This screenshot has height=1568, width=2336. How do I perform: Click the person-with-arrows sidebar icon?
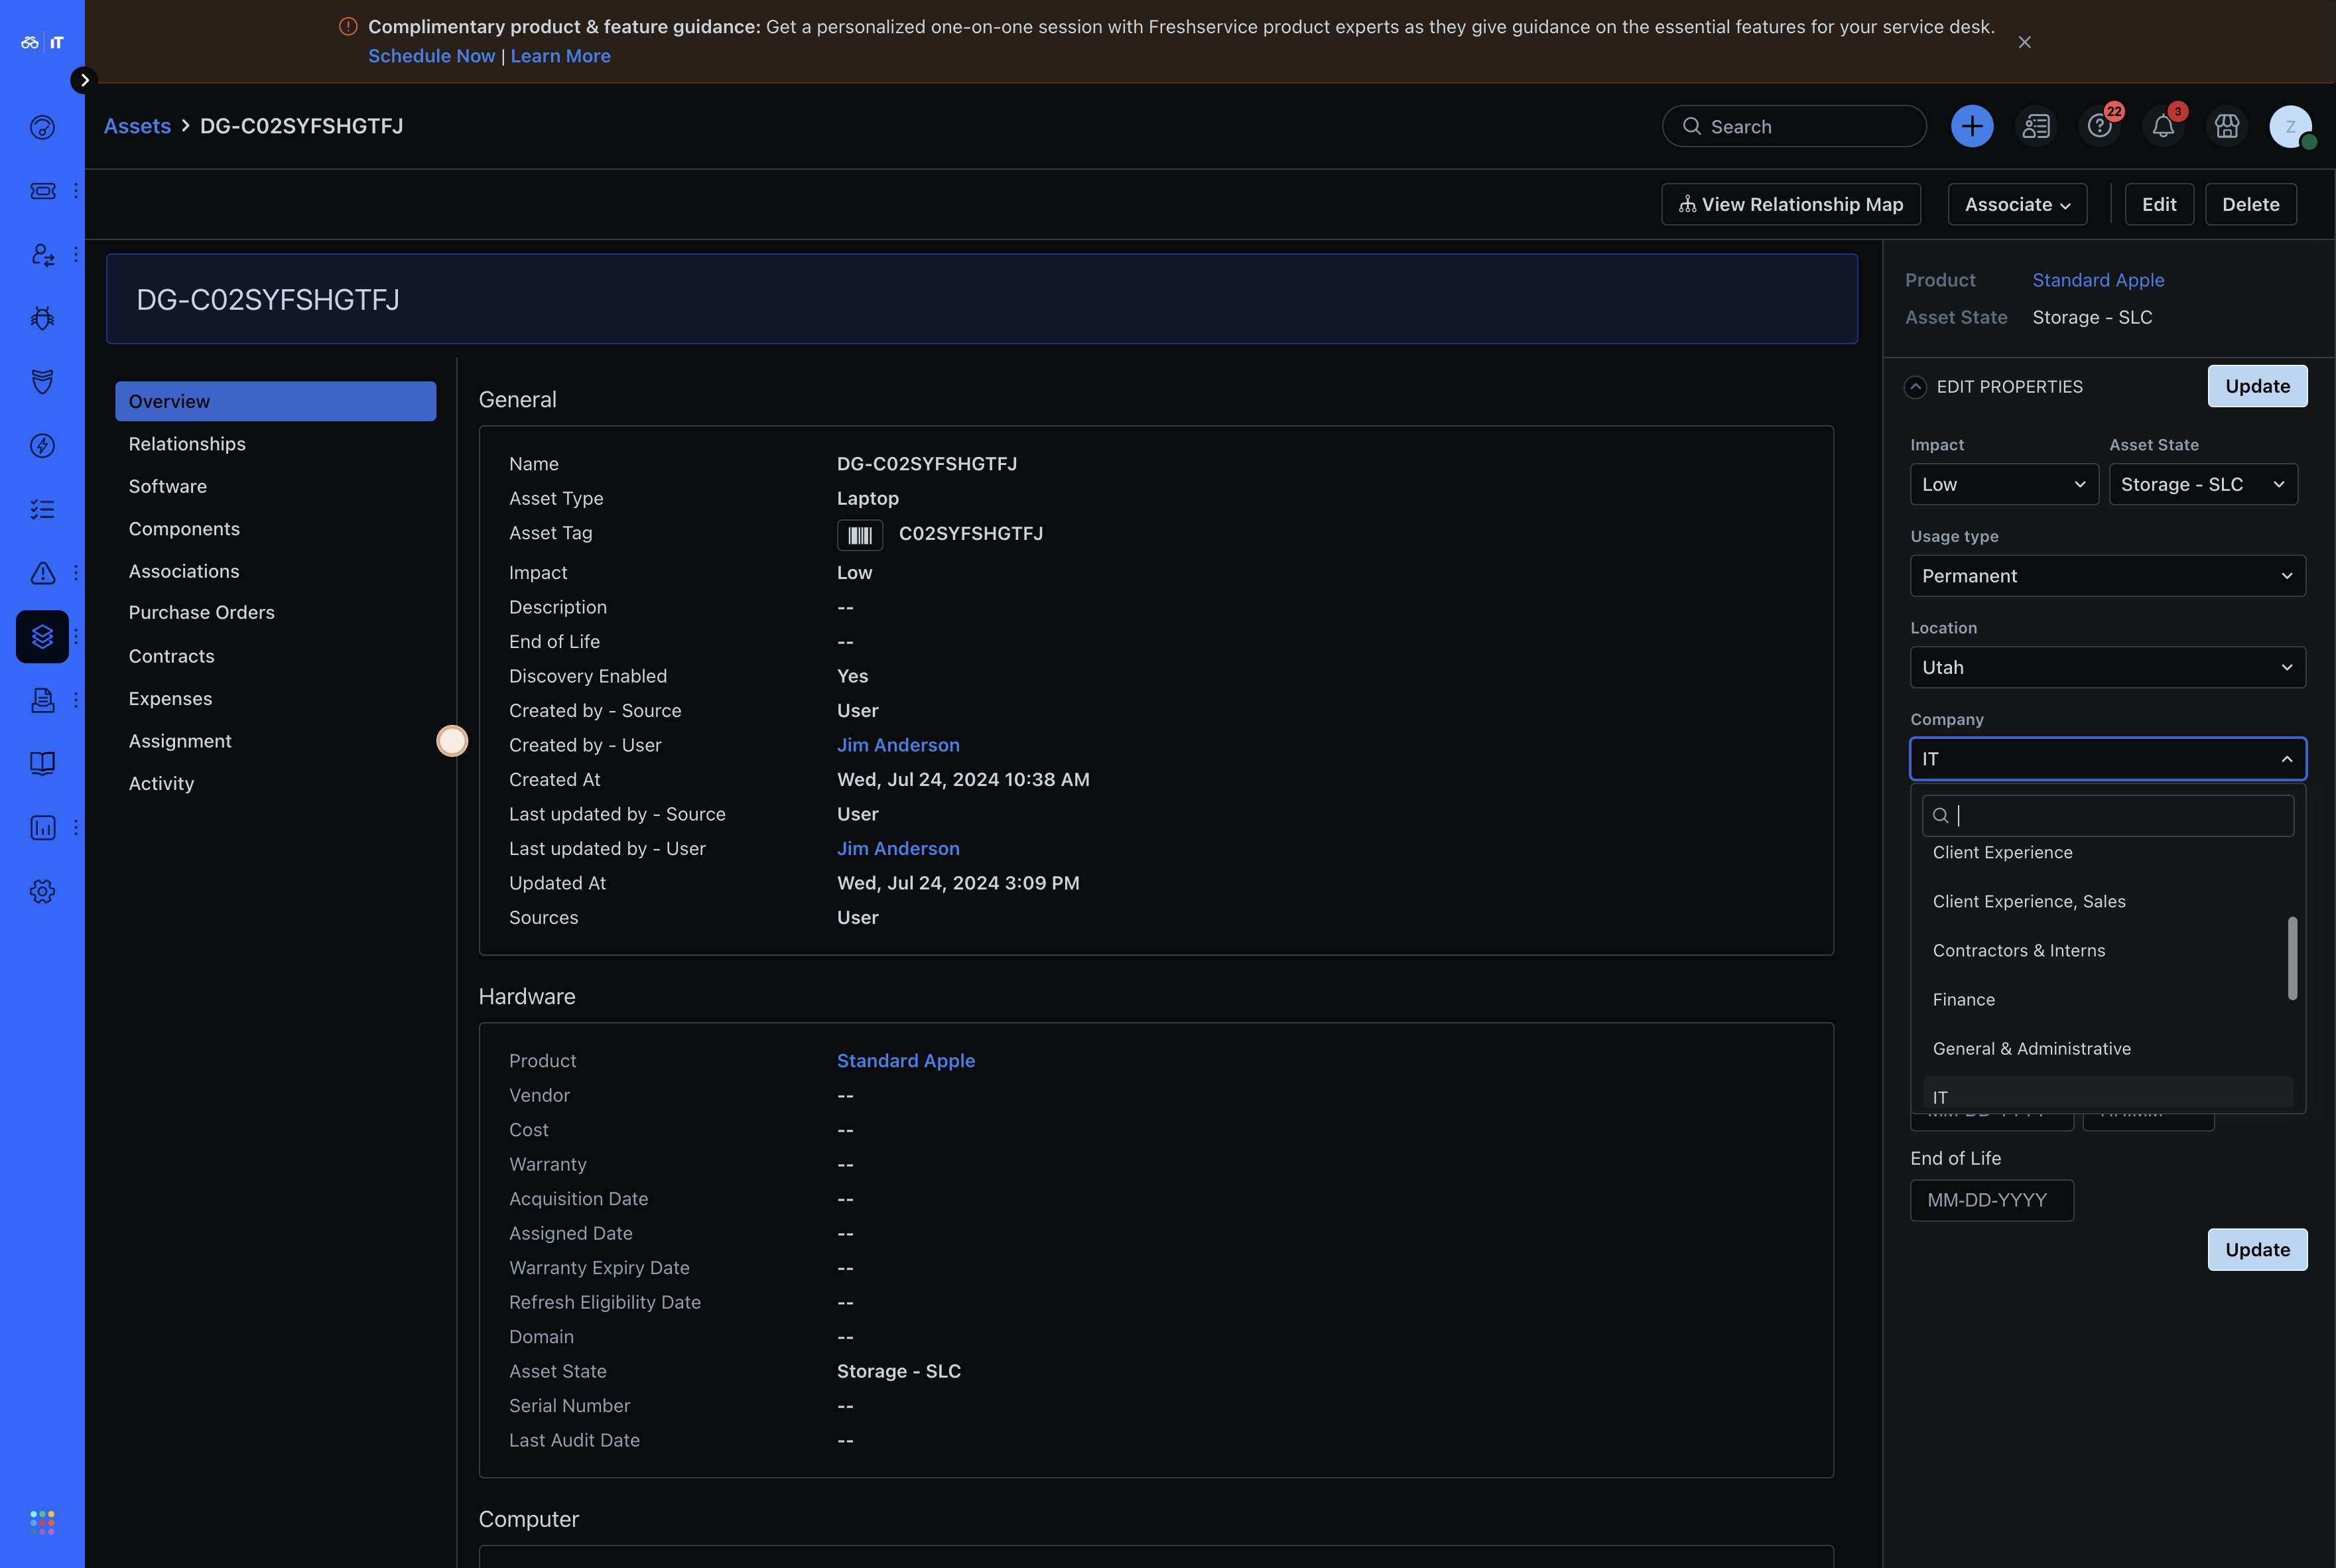(x=42, y=255)
